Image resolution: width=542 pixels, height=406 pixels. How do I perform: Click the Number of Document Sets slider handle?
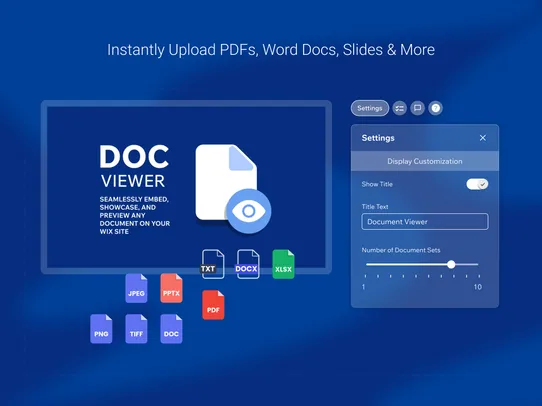point(451,264)
